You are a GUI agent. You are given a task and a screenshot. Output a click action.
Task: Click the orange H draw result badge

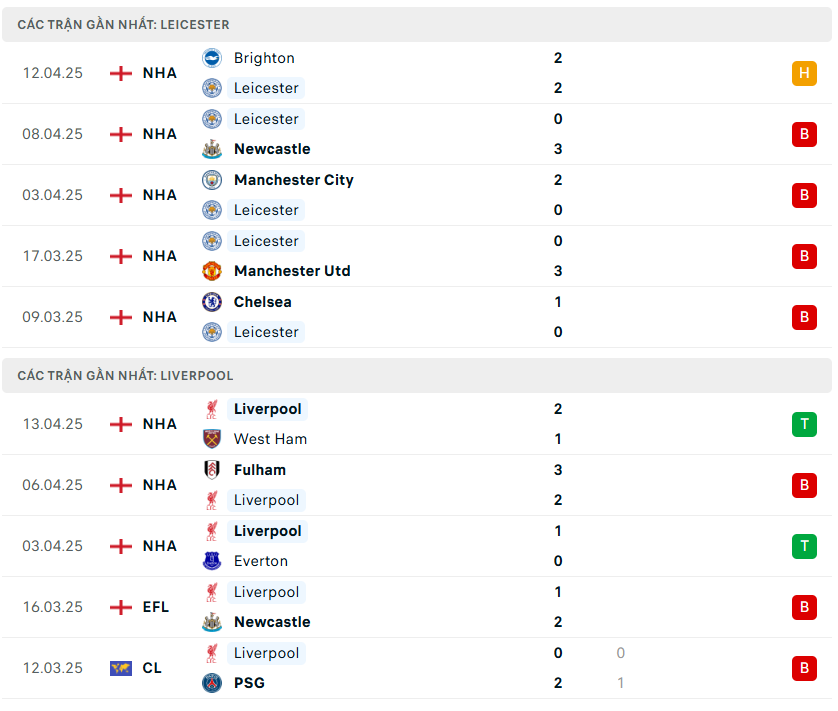pos(804,73)
